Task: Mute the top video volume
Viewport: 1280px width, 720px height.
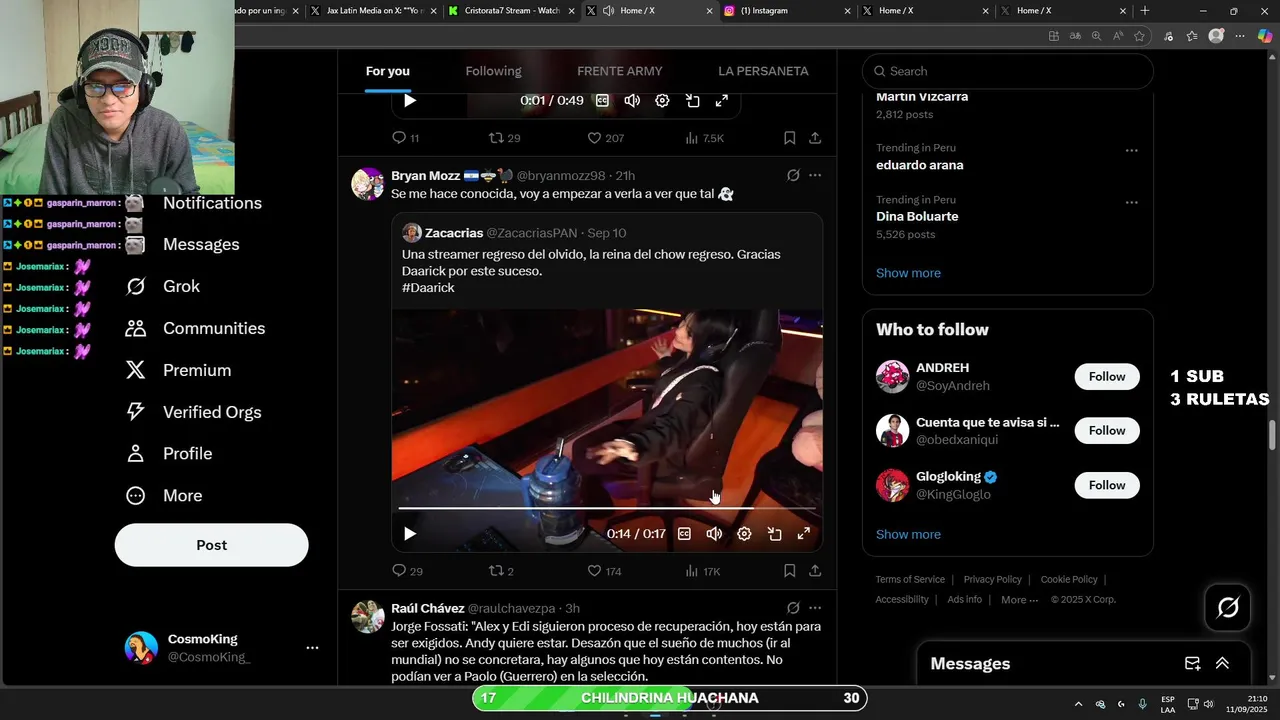Action: [632, 100]
